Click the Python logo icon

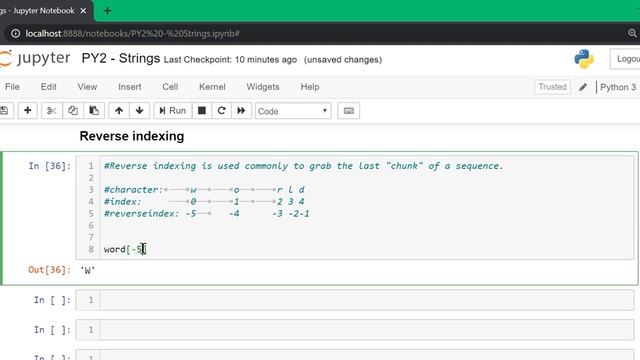coord(584,59)
